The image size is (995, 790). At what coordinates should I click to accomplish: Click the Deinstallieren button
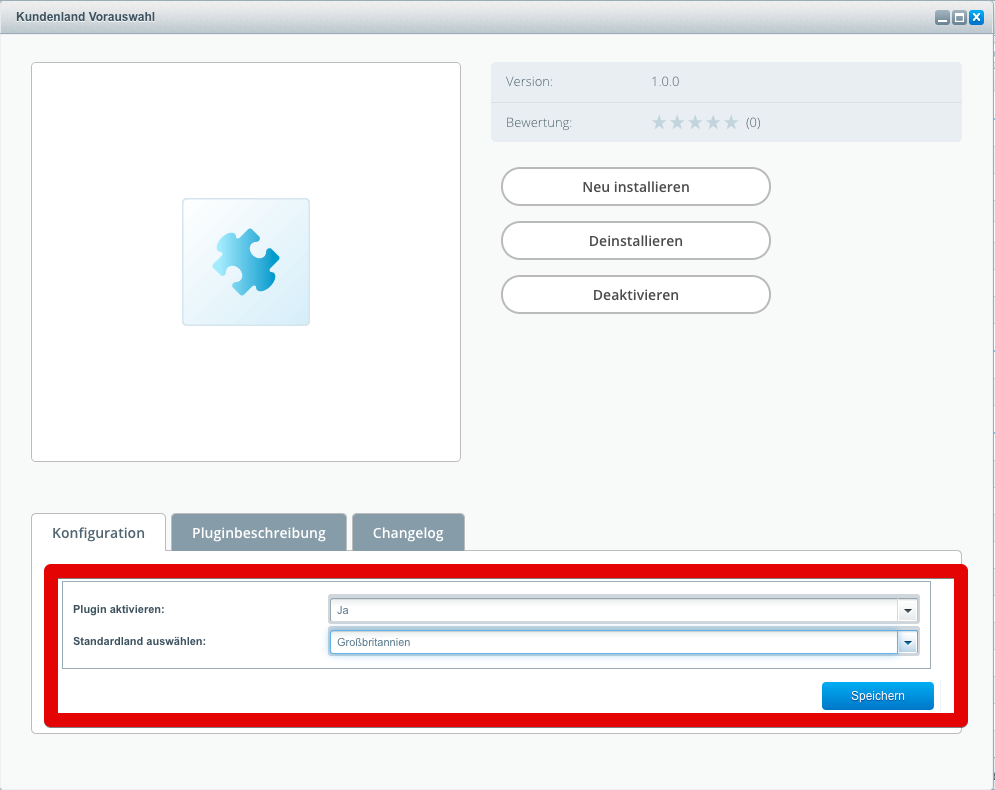pos(636,240)
